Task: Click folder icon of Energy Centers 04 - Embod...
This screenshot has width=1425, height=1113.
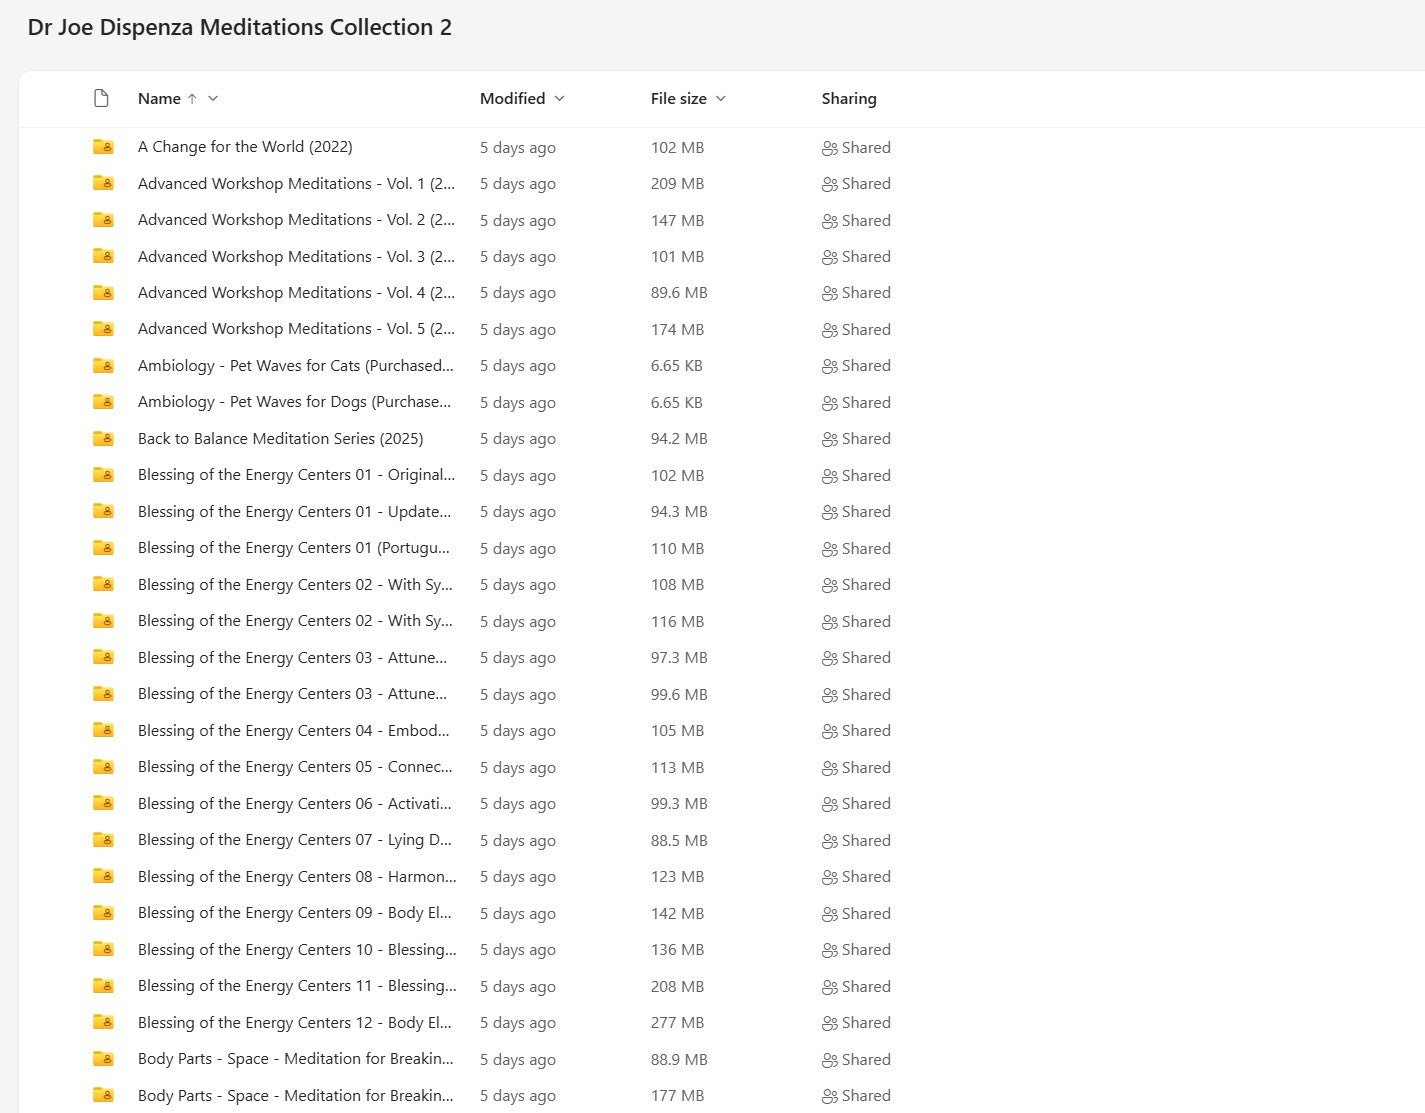Action: point(103,731)
